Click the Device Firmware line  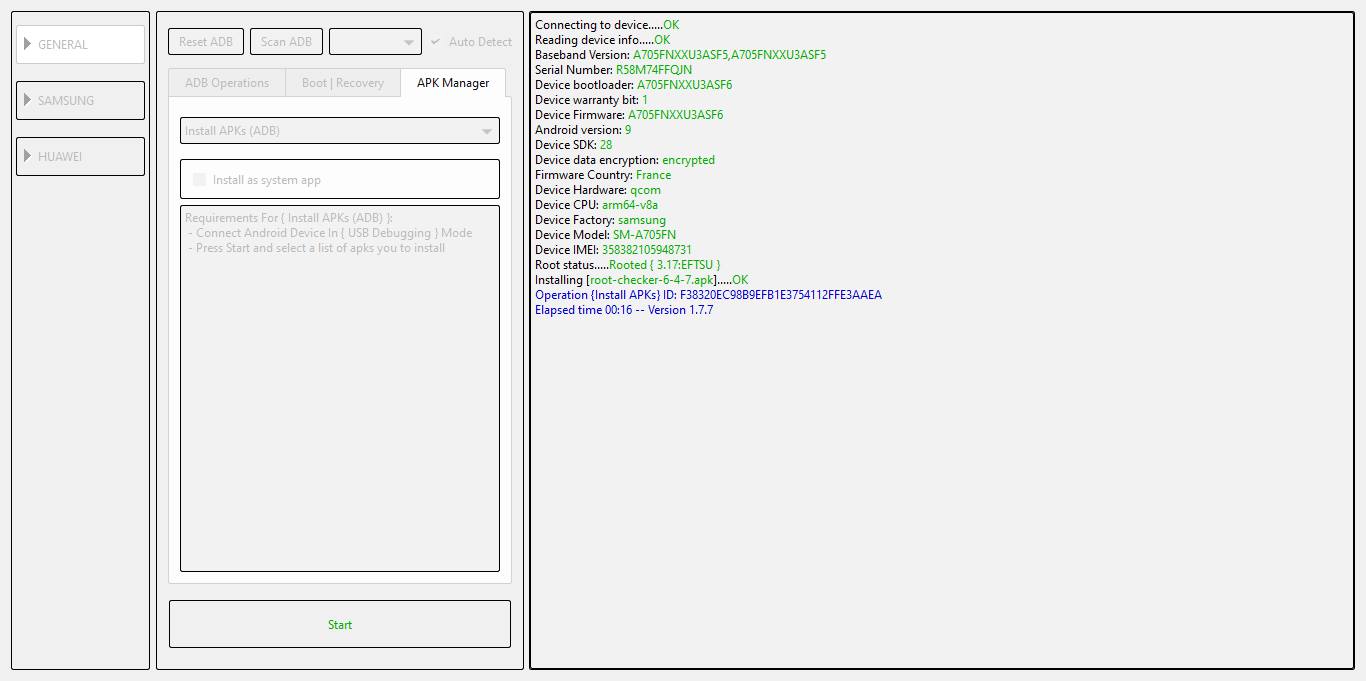[x=629, y=115]
